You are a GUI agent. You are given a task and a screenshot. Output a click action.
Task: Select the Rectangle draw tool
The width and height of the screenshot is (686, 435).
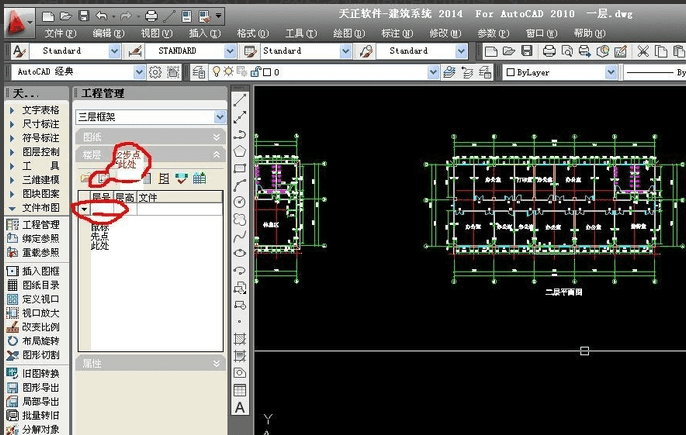pos(240,168)
